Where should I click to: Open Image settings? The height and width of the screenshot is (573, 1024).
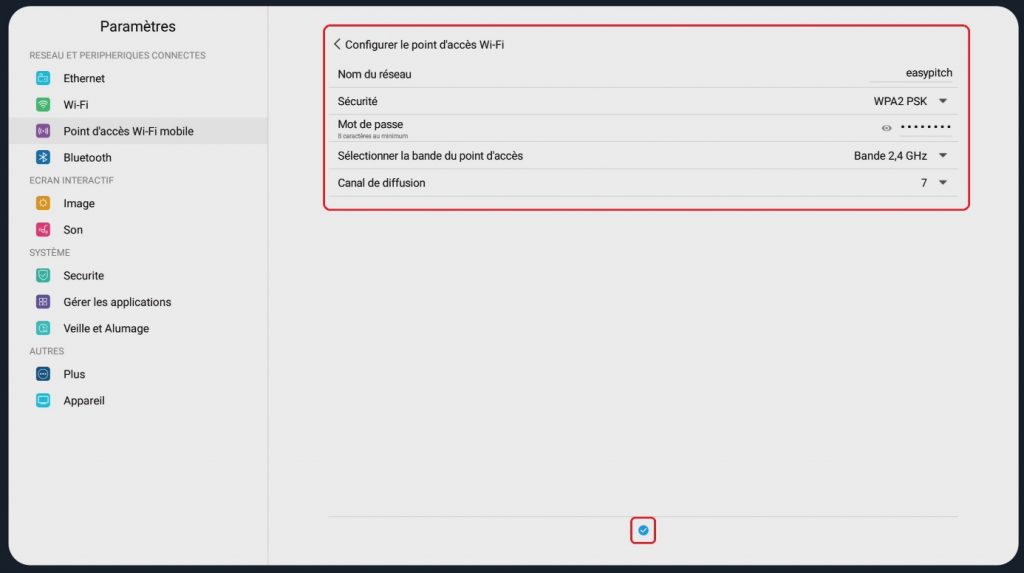coord(138,203)
